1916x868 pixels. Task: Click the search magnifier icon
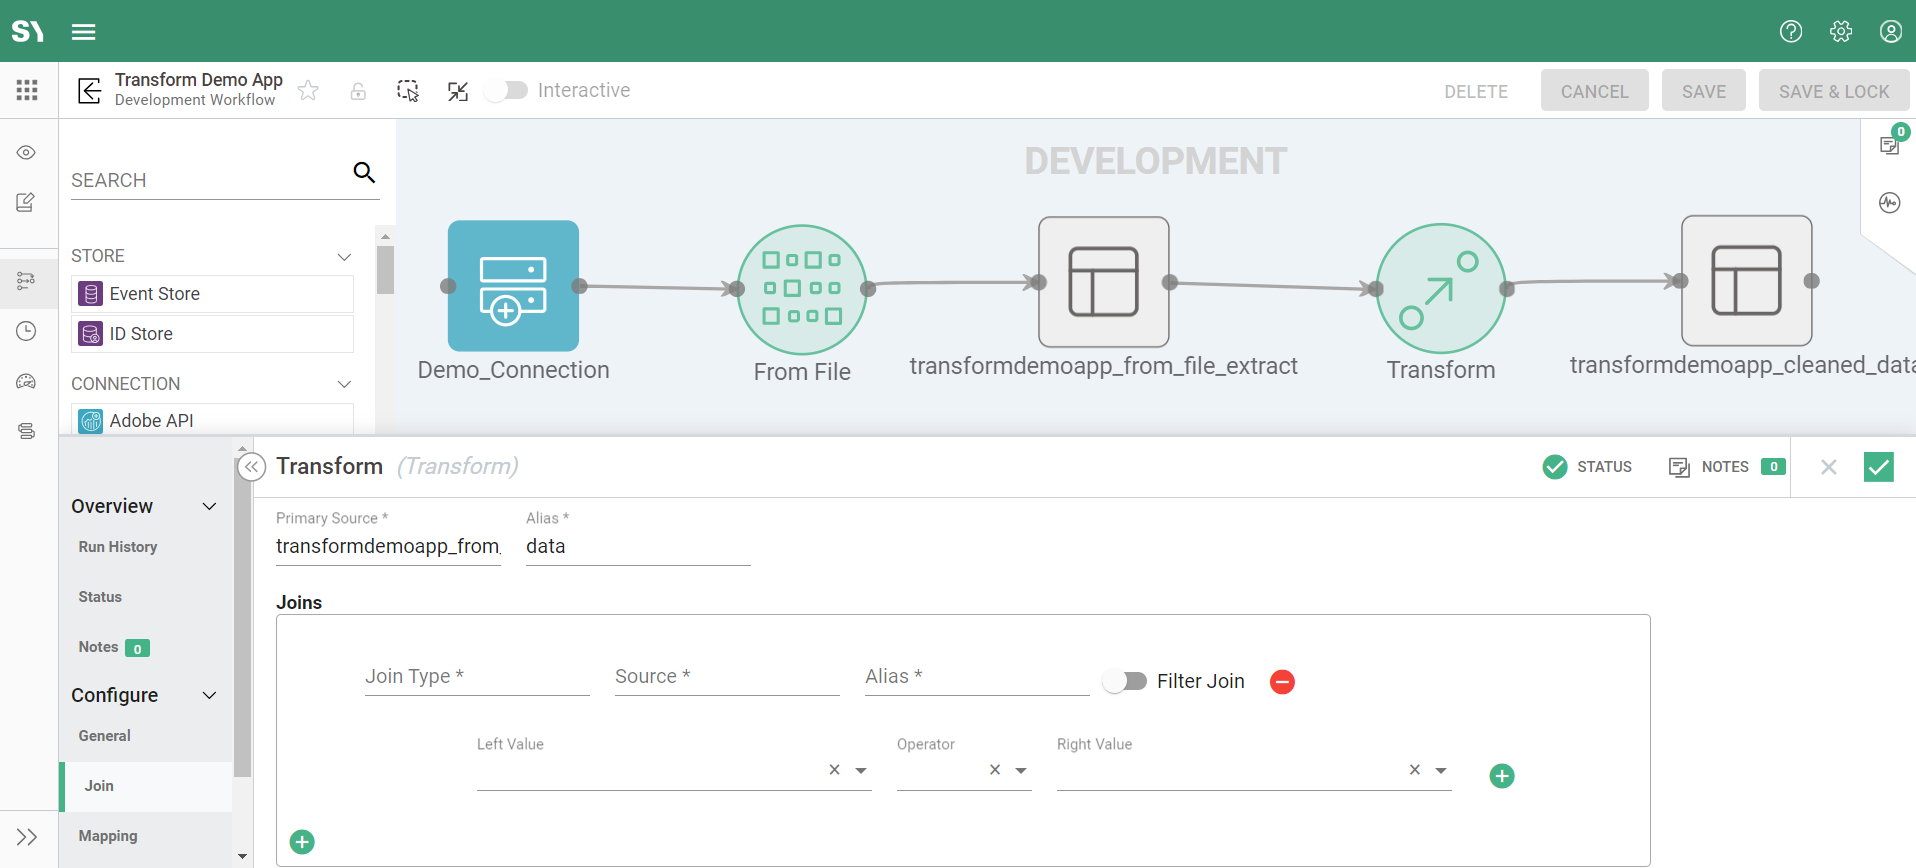pyautogui.click(x=364, y=173)
